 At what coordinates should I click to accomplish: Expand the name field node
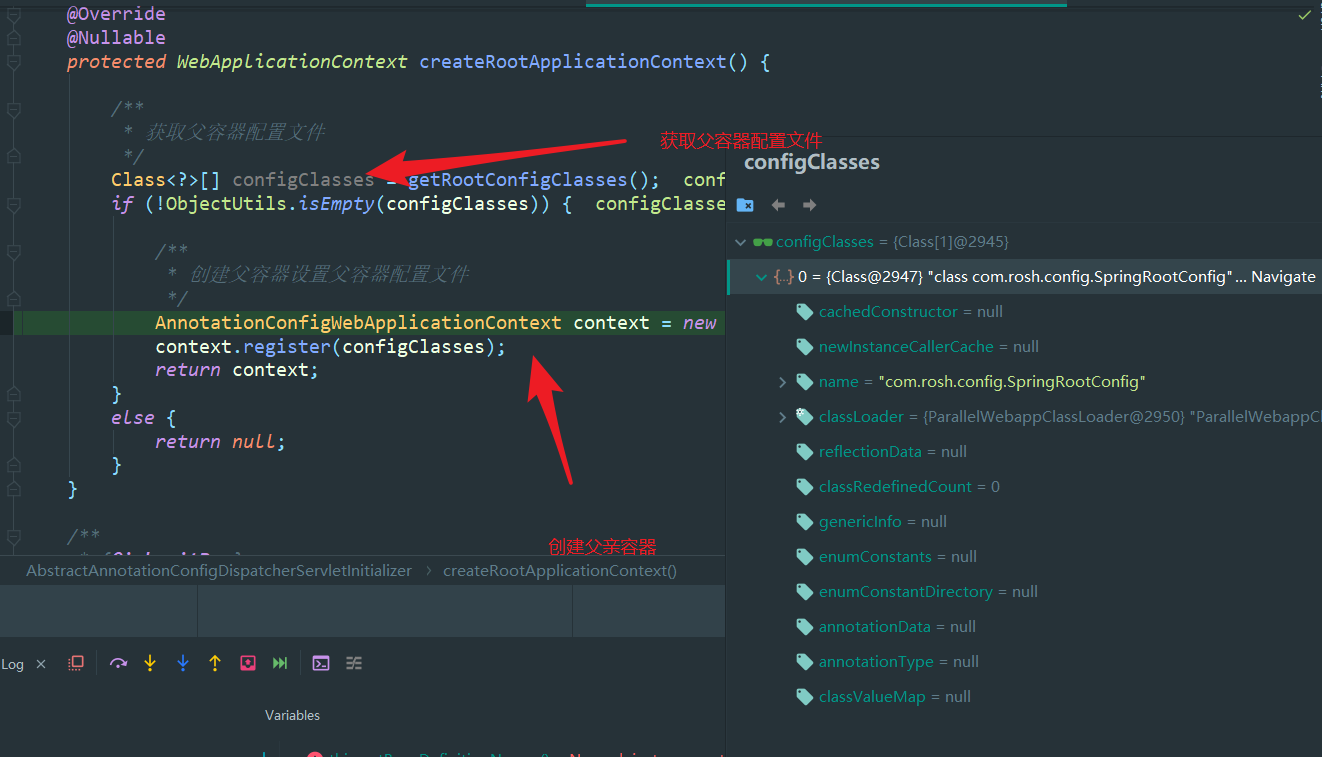click(782, 382)
